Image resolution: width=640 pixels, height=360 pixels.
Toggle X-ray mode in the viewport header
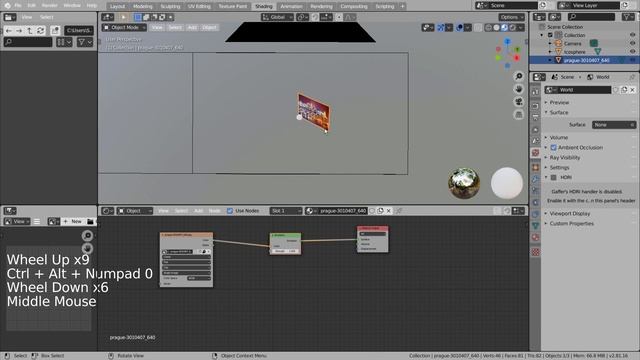pos(478,27)
